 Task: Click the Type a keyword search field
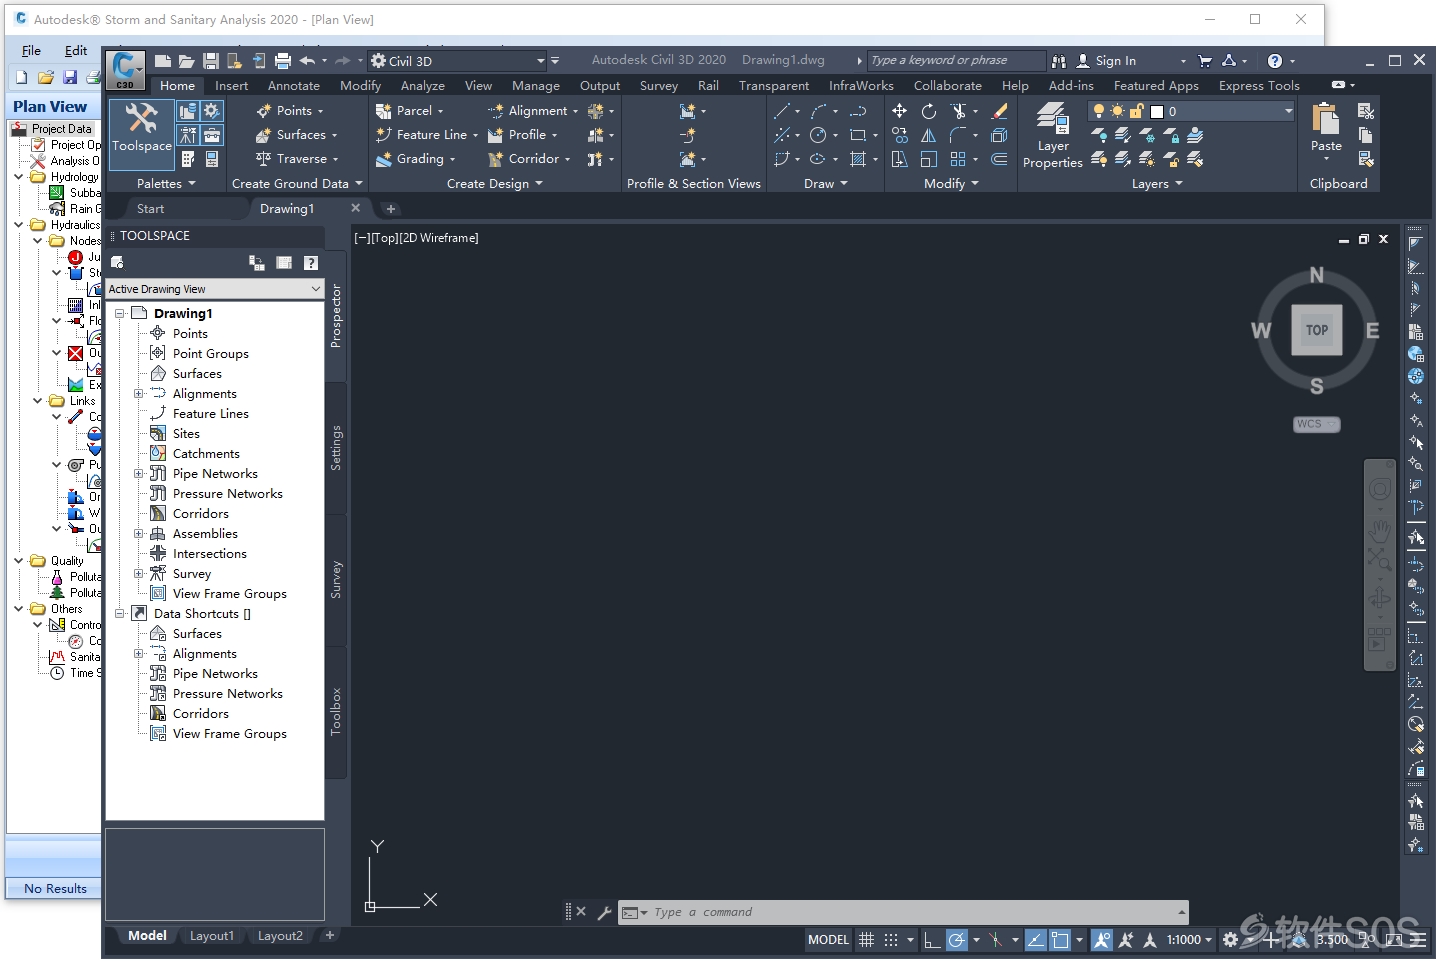pos(956,61)
